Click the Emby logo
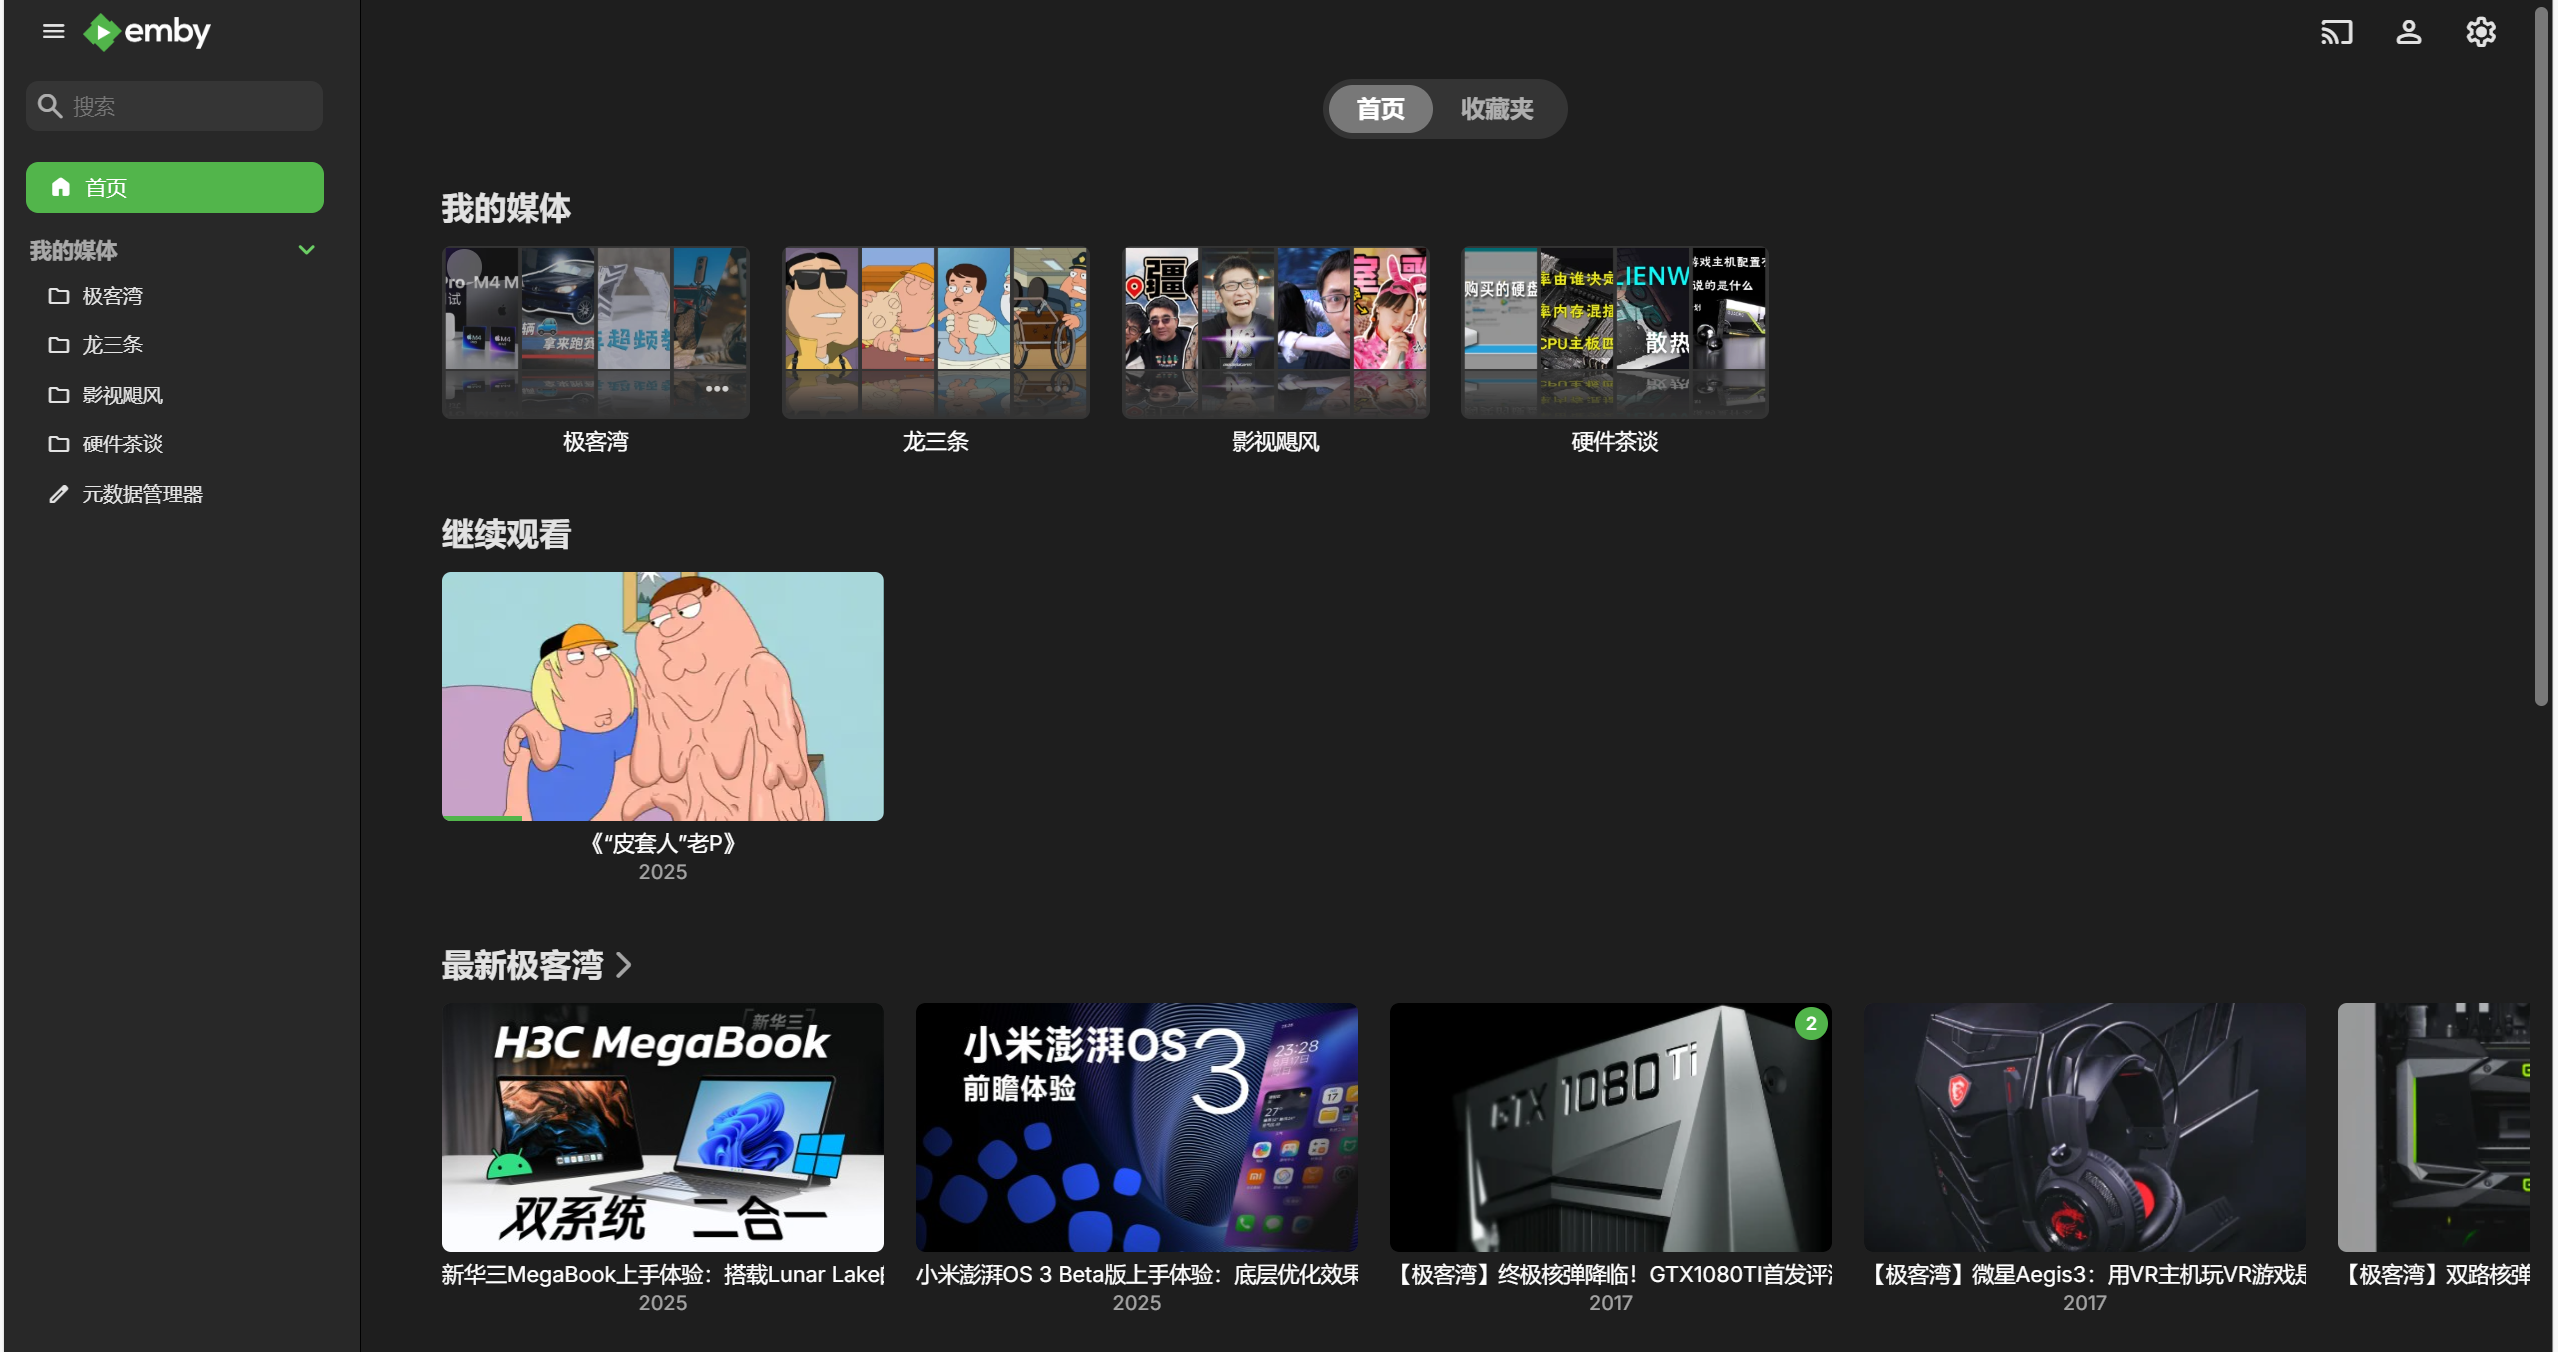Screen dimensions: 2558x1352 147,32
